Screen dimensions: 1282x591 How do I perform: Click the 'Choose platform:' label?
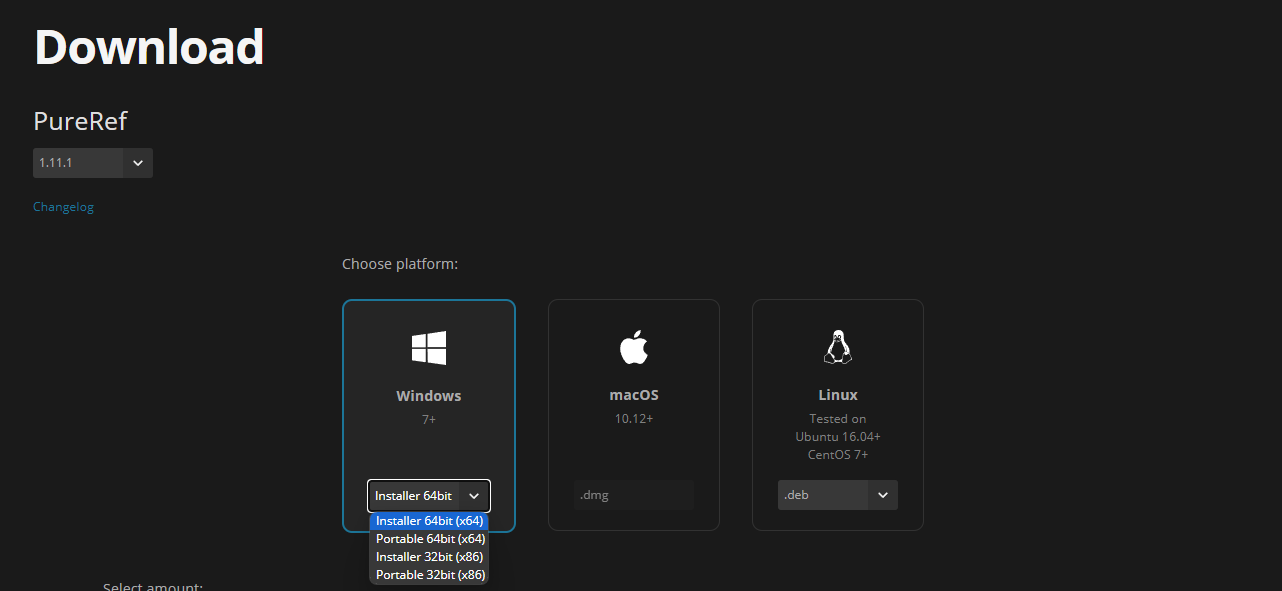click(400, 264)
